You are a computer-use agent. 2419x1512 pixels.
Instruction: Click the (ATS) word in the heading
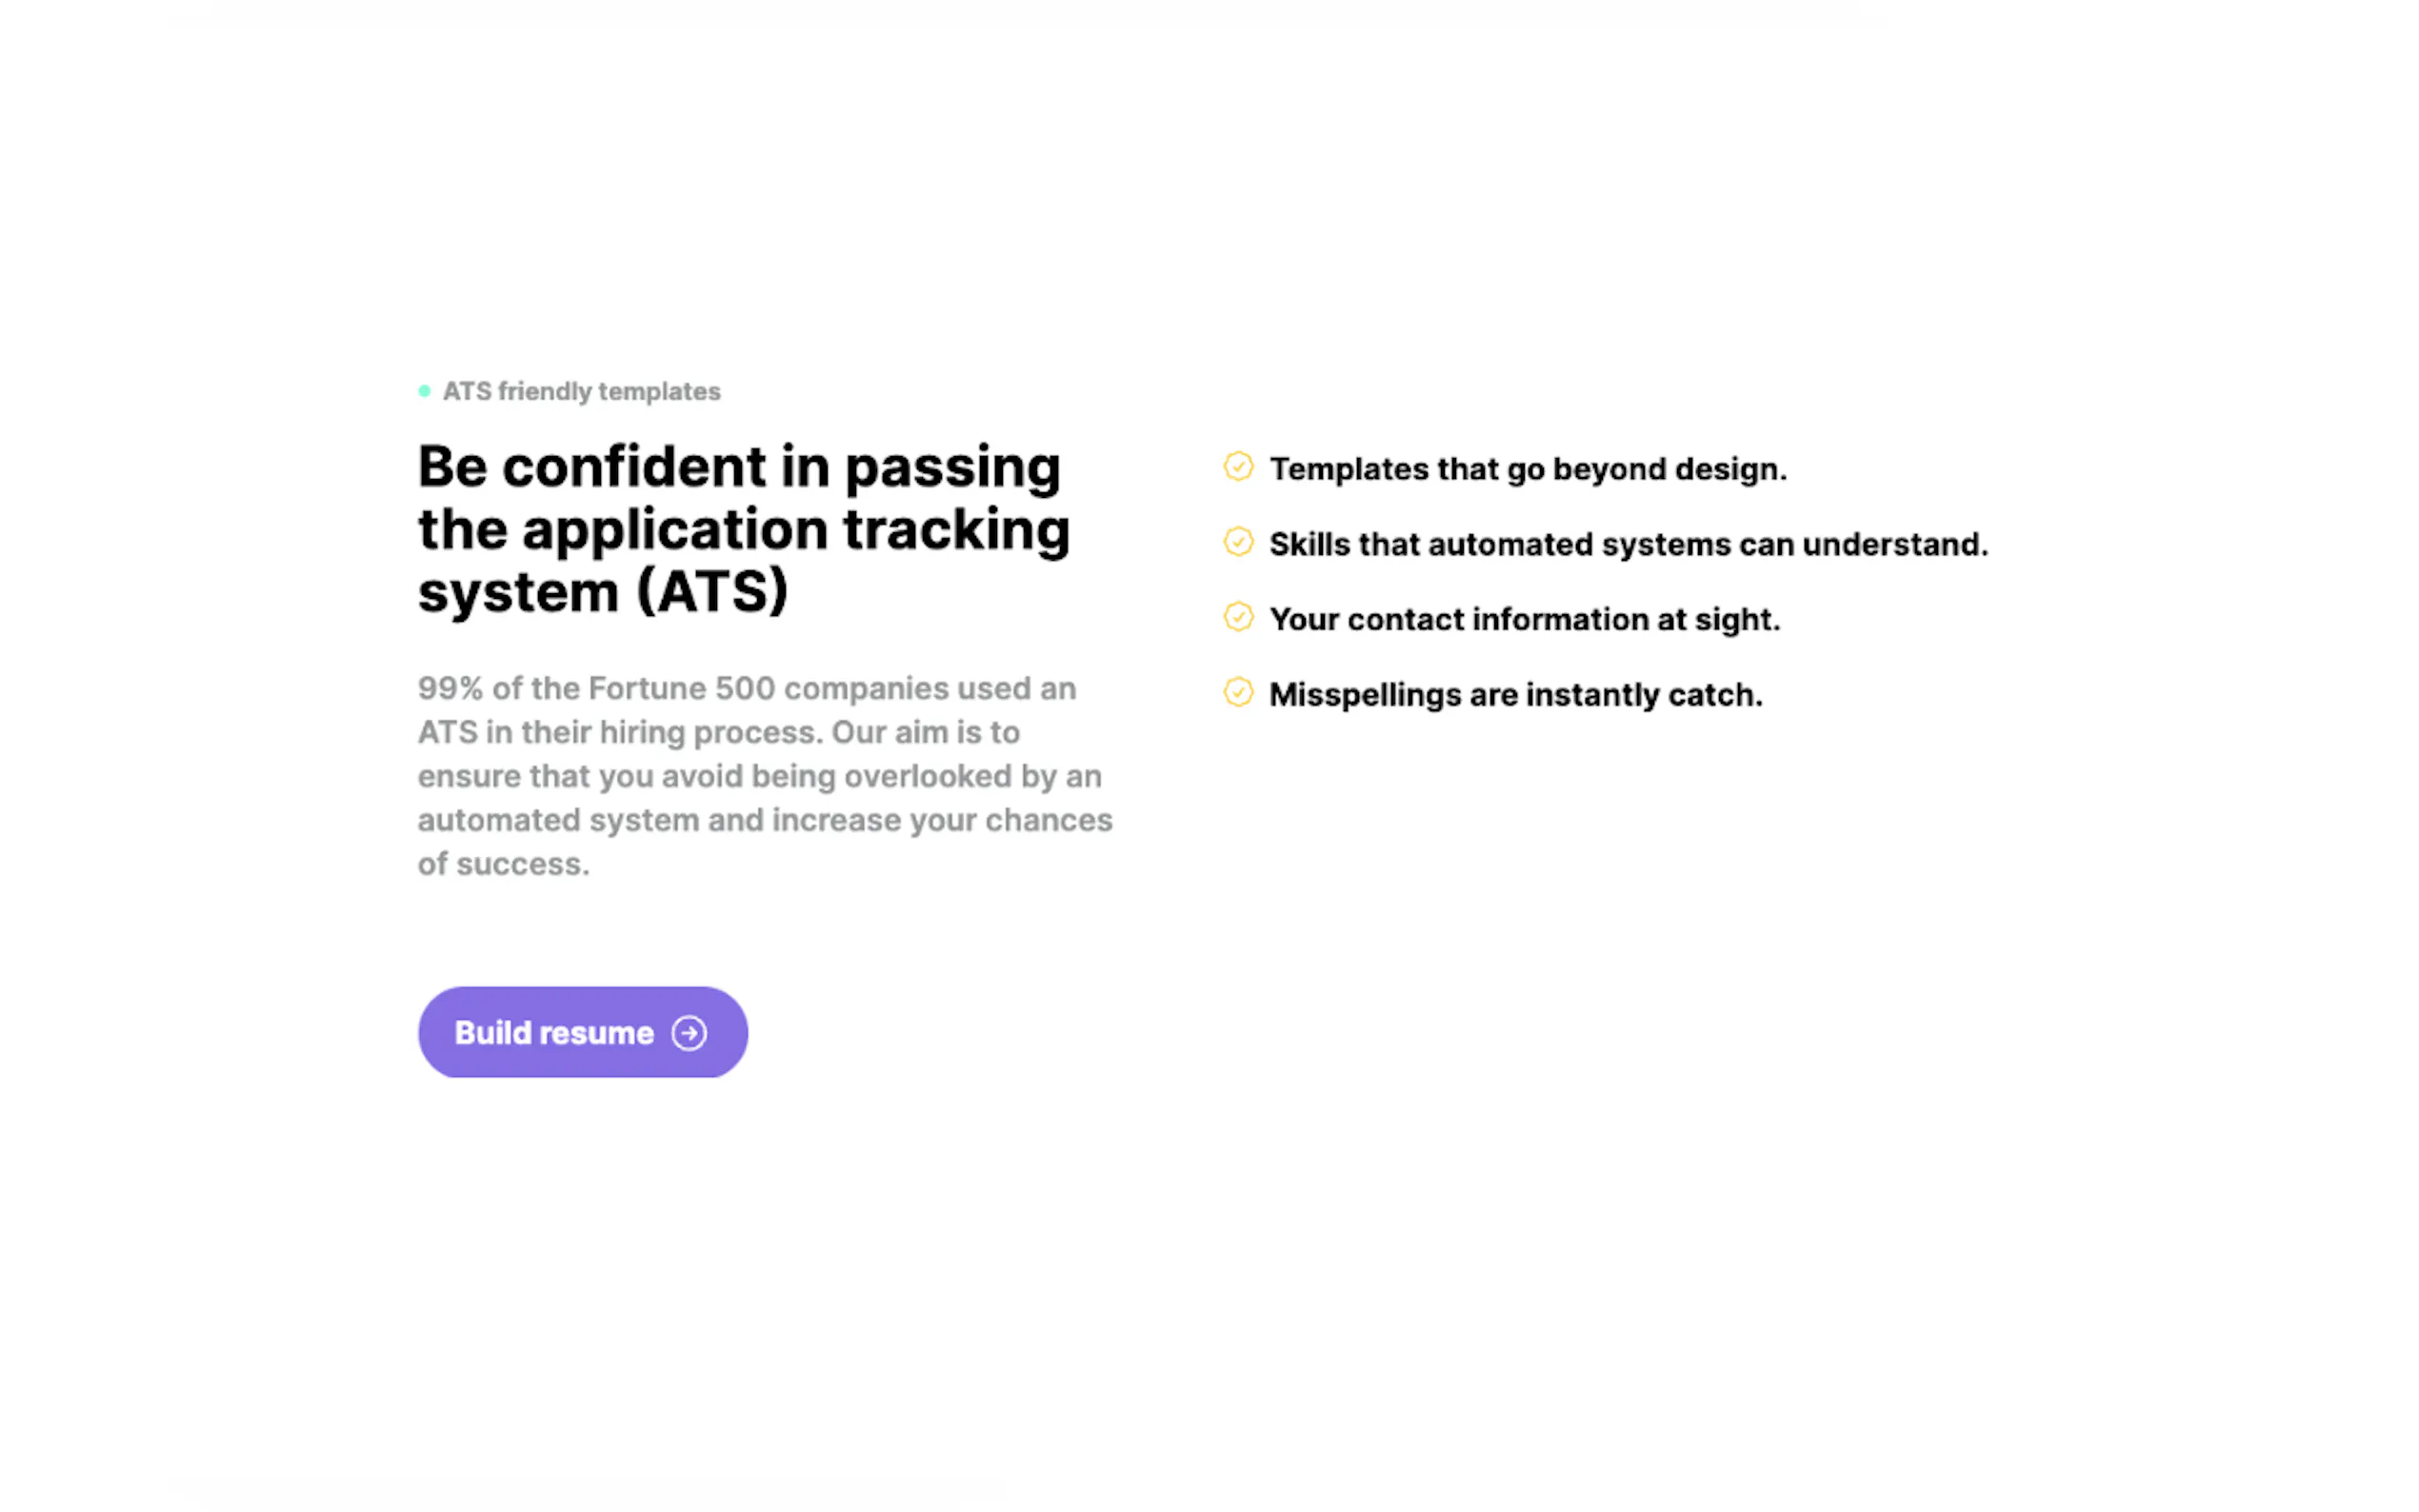point(712,592)
